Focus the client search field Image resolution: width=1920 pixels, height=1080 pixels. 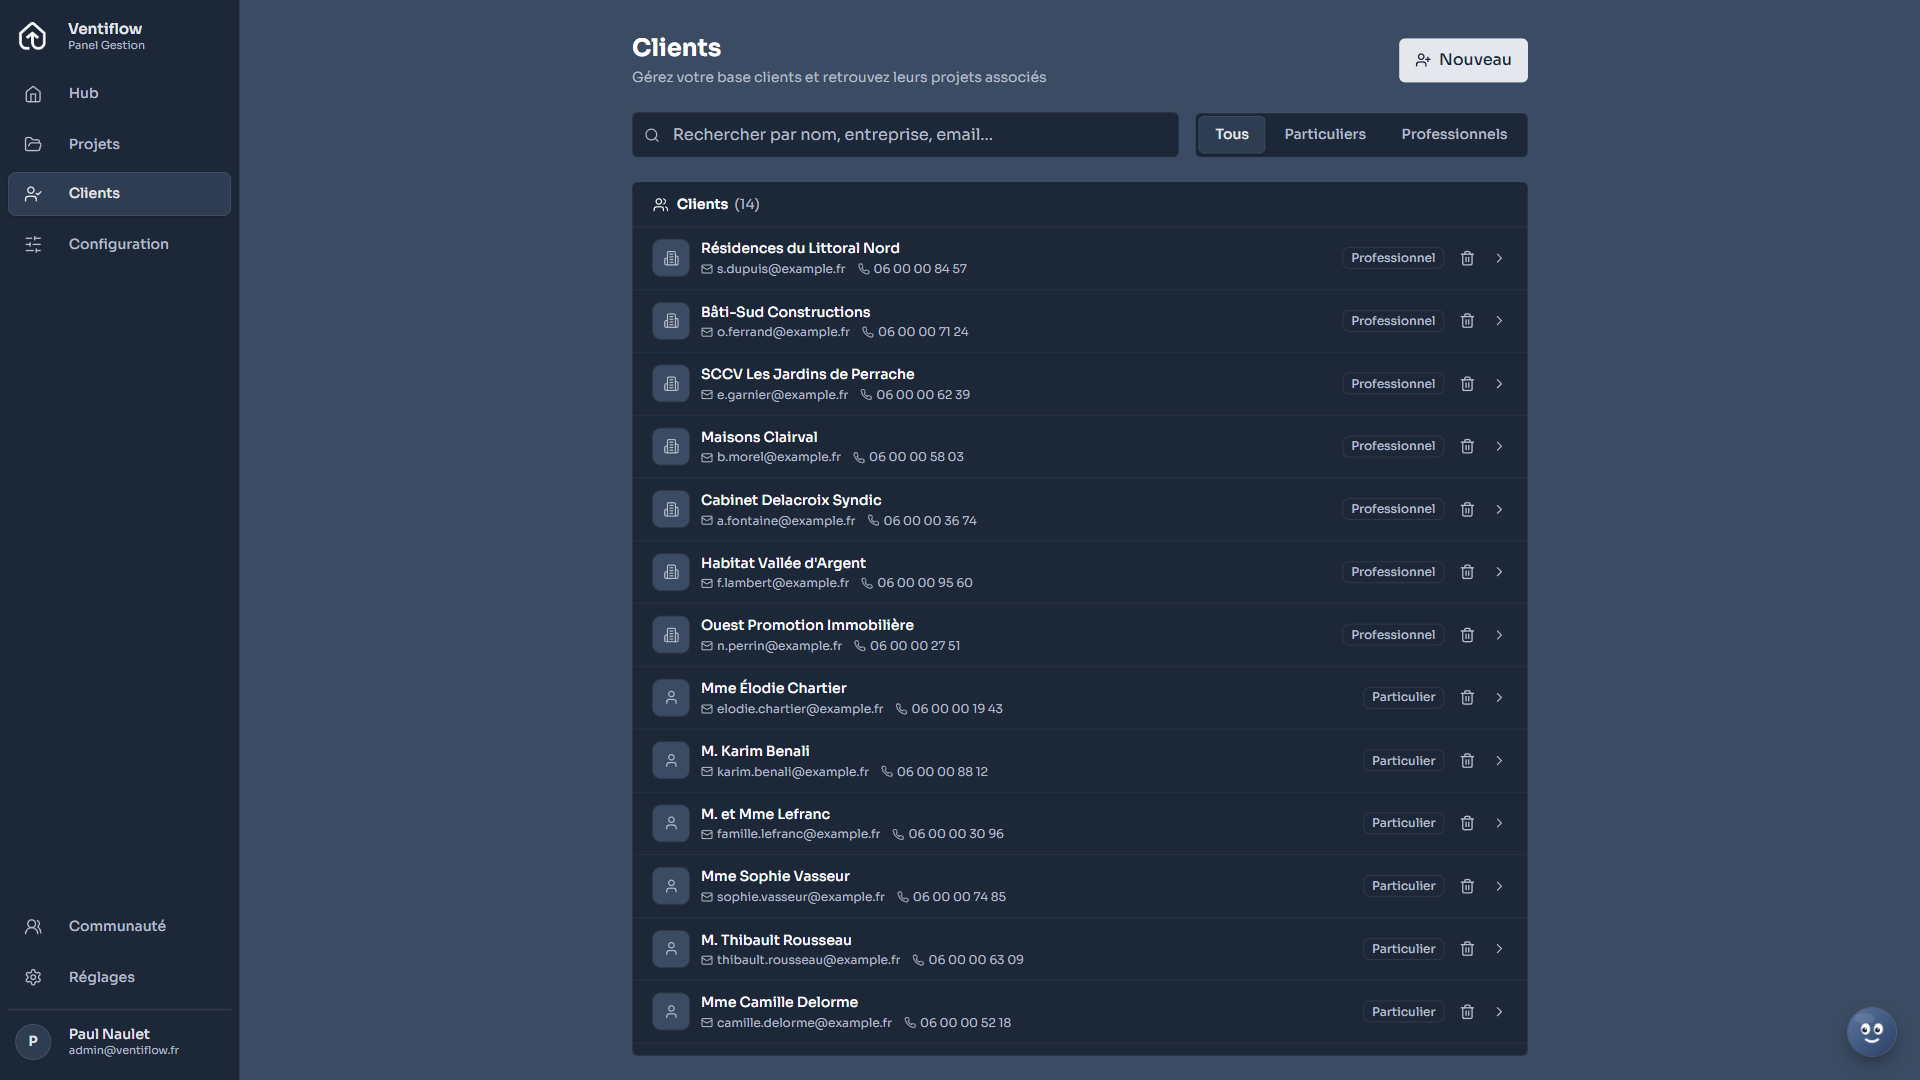(905, 135)
